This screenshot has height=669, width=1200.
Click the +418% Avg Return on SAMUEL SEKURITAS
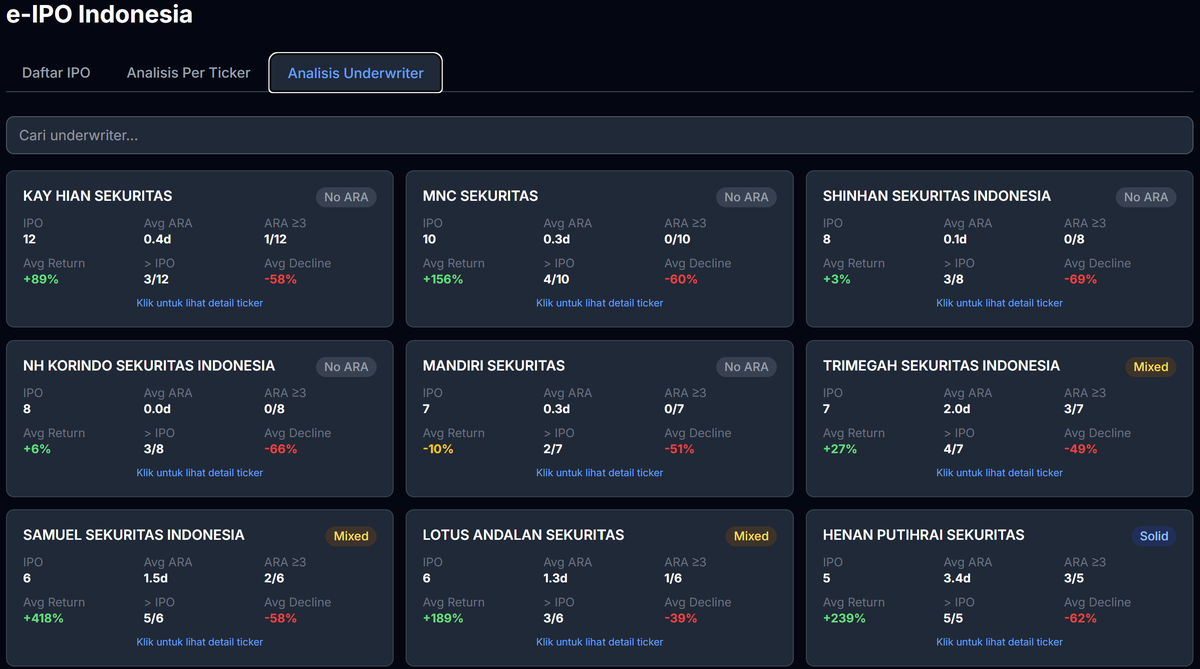point(43,618)
